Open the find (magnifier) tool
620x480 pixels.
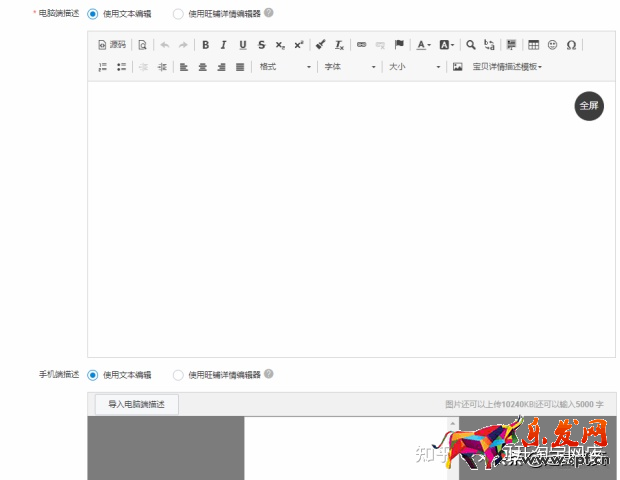tap(470, 45)
